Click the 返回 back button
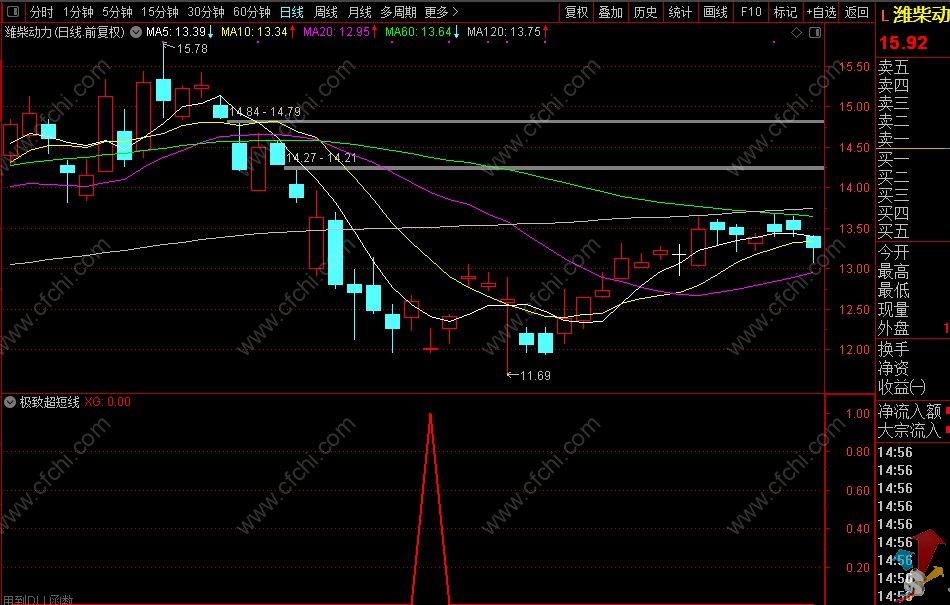Image resolution: width=950 pixels, height=605 pixels. pyautogui.click(x=856, y=12)
